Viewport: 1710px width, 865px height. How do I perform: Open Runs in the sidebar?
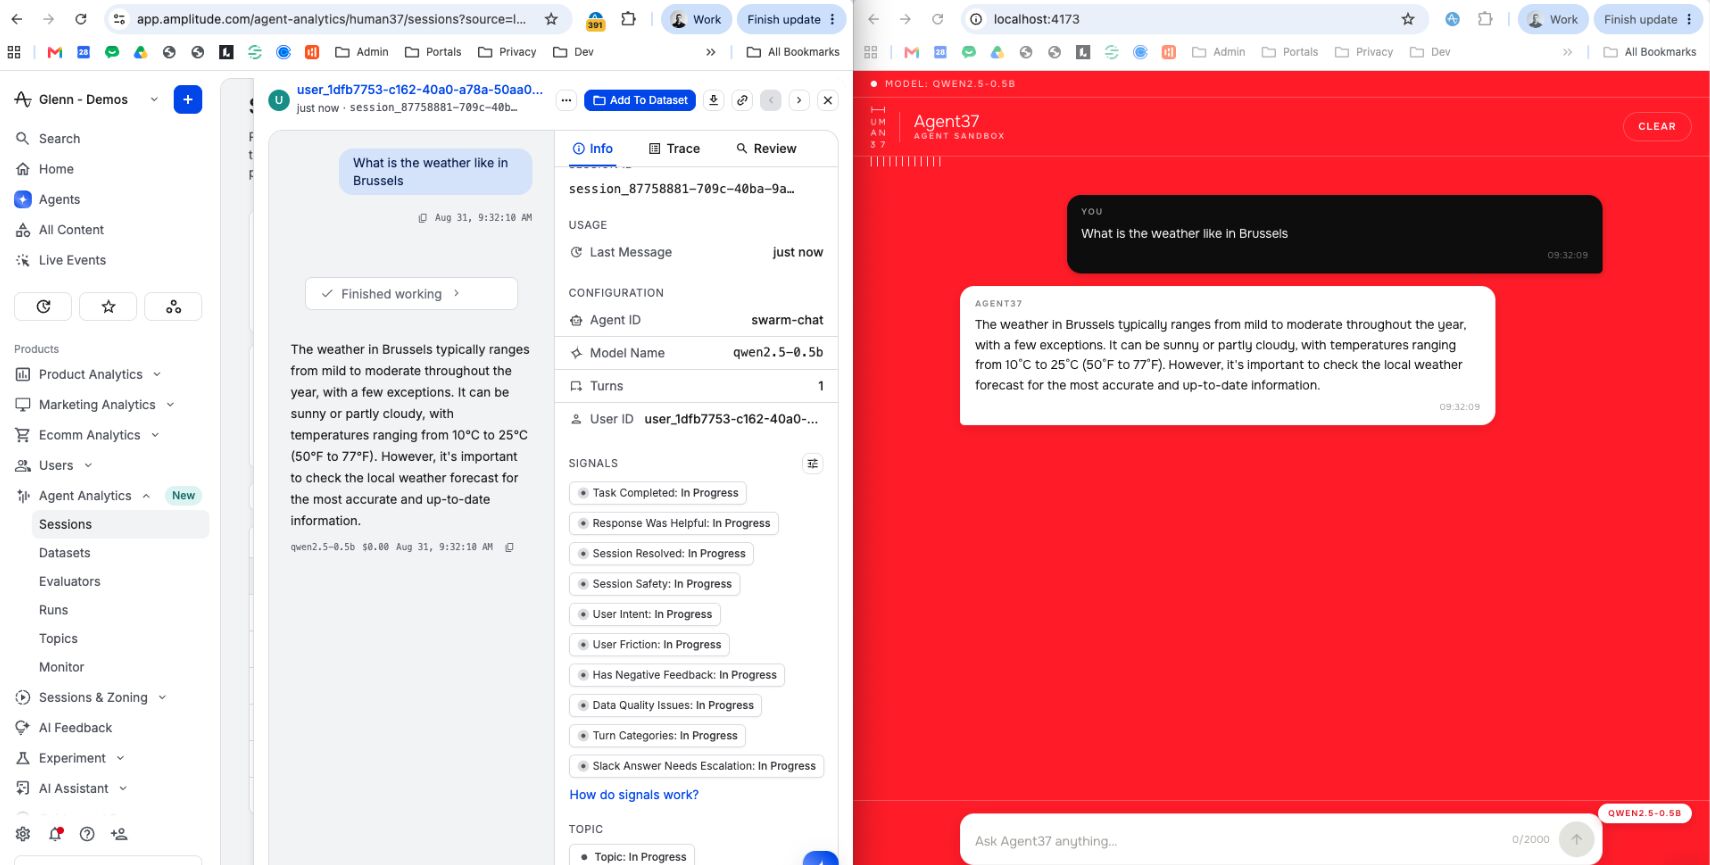(x=53, y=610)
